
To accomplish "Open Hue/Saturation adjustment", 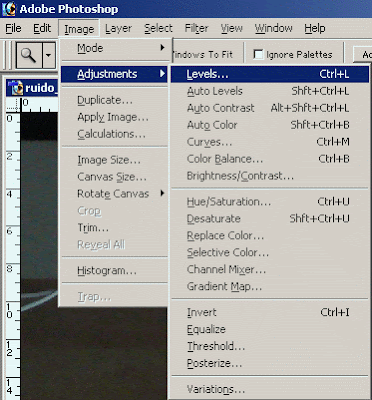I will coord(270,202).
